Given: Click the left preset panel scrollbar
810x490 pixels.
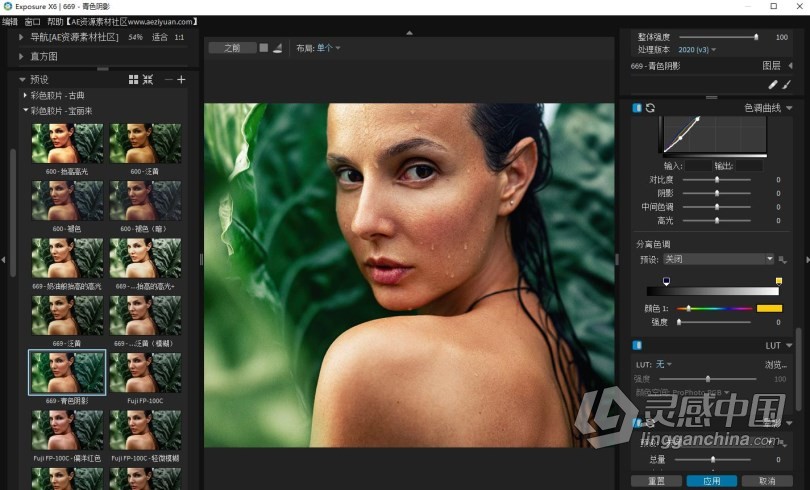Looking at the screenshot, I should point(13,212).
